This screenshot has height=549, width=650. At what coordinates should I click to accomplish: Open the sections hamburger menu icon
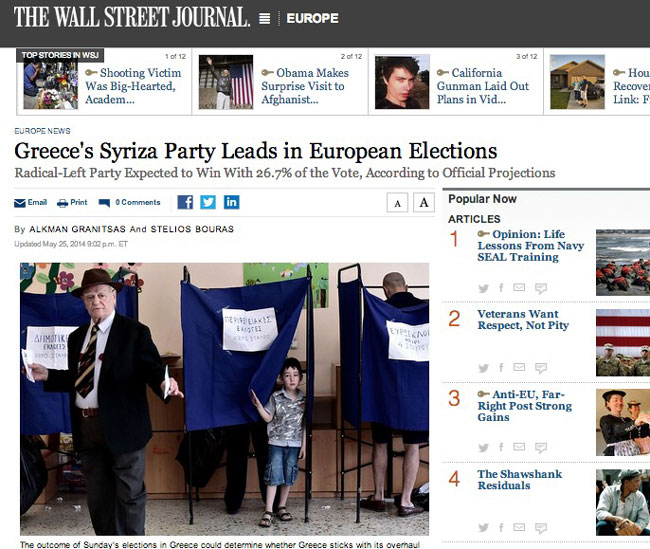coord(264,19)
